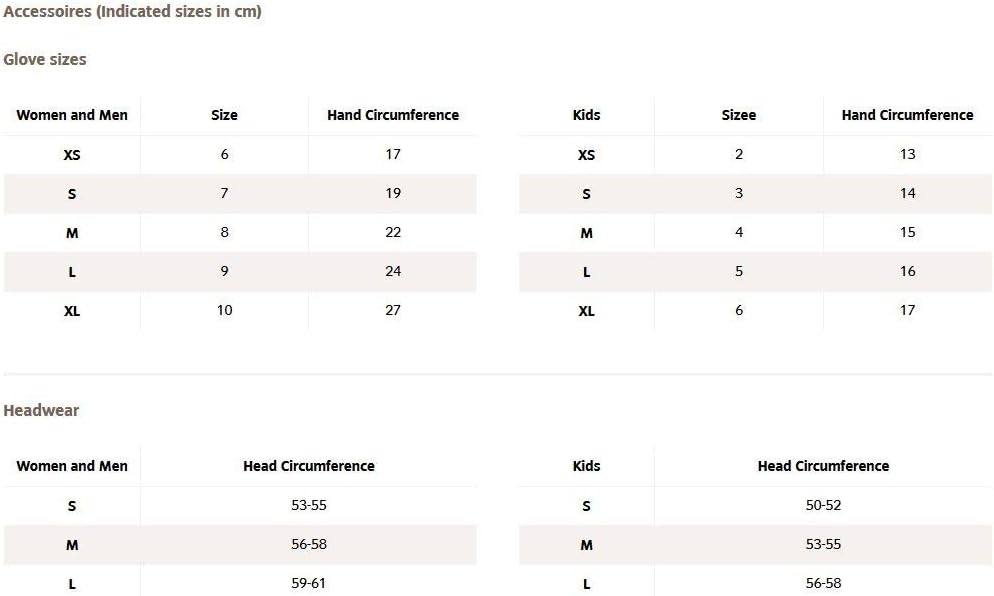Image resolution: width=994 pixels, height=596 pixels.
Task: Click hand circumference value 27
Action: (x=393, y=310)
